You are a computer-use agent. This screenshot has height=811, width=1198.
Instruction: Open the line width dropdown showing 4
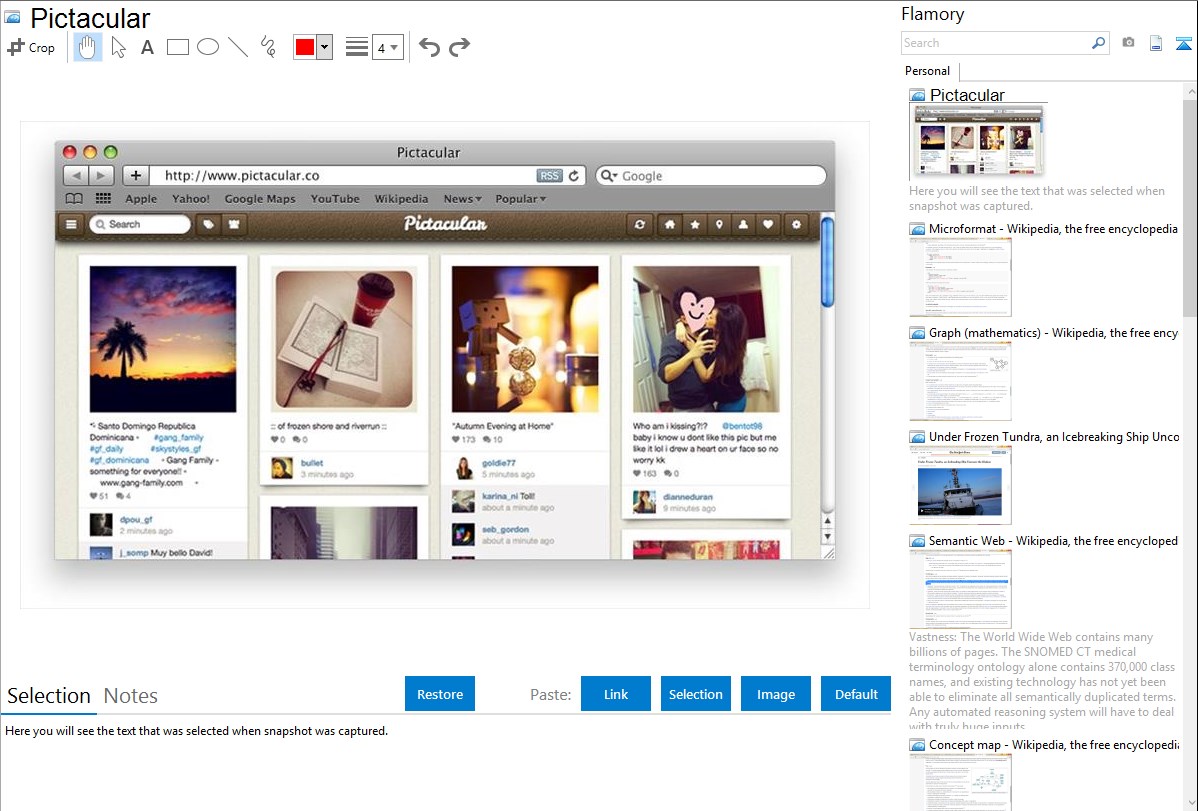point(388,47)
